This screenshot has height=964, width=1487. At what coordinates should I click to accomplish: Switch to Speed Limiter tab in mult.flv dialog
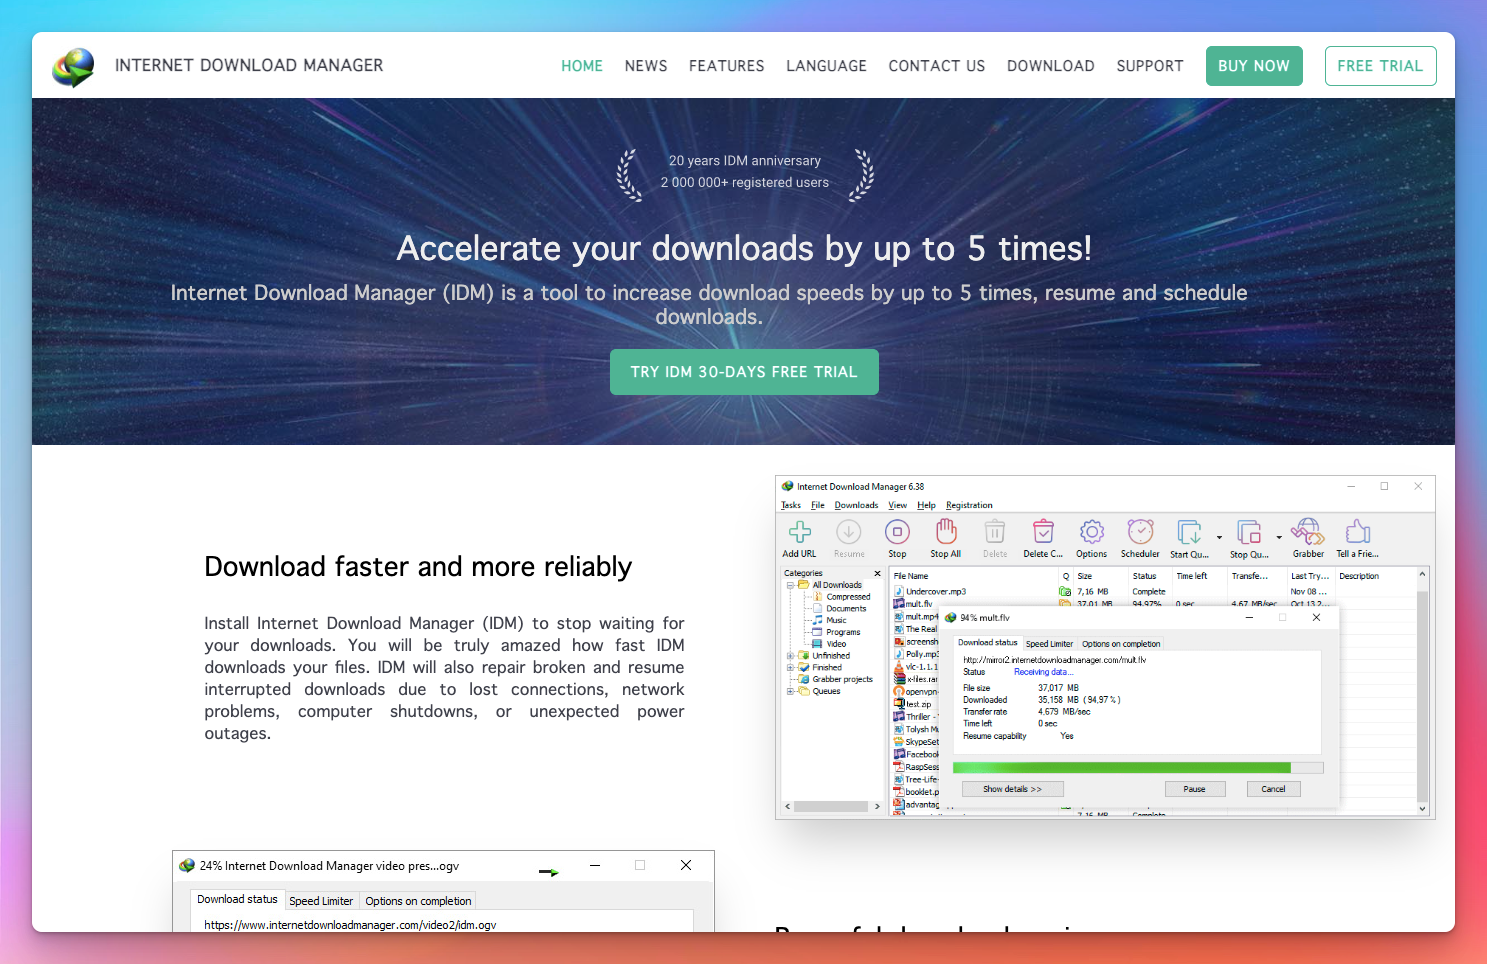click(1049, 644)
